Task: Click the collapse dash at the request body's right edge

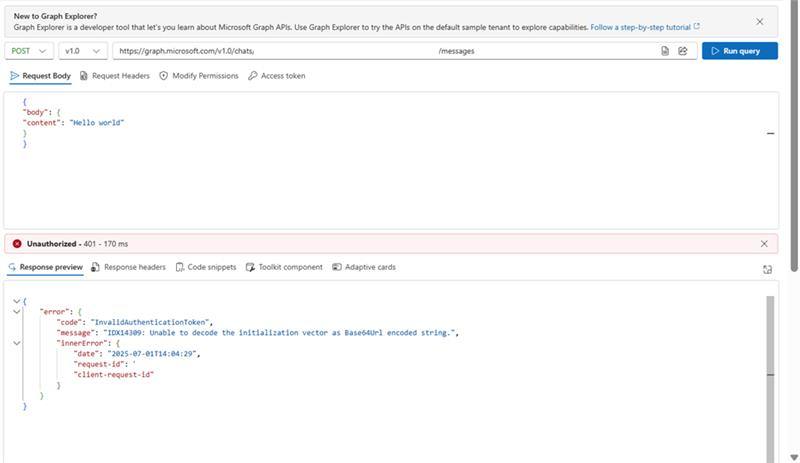Action: click(770, 133)
